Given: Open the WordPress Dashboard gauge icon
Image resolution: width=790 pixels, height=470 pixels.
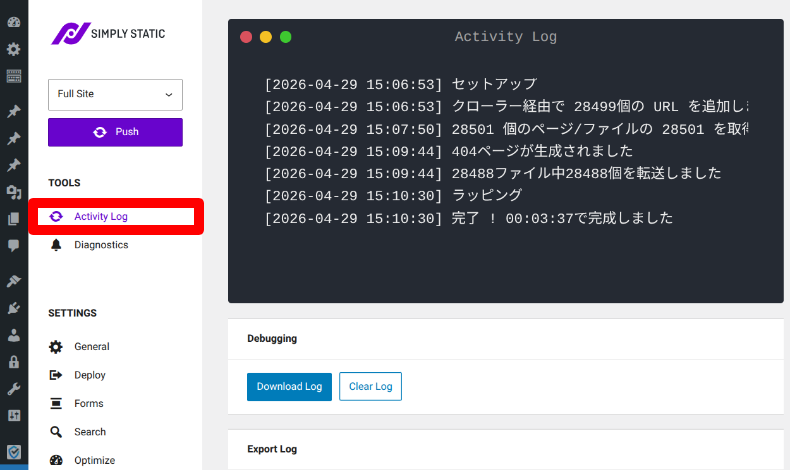Looking at the screenshot, I should click(x=14, y=22).
